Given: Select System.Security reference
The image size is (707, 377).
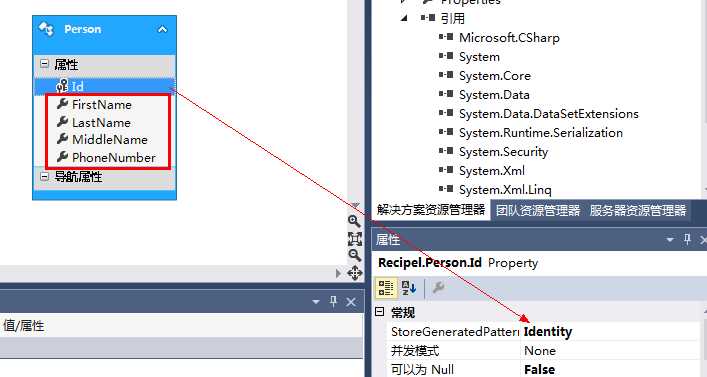Looking at the screenshot, I should tap(503, 152).
